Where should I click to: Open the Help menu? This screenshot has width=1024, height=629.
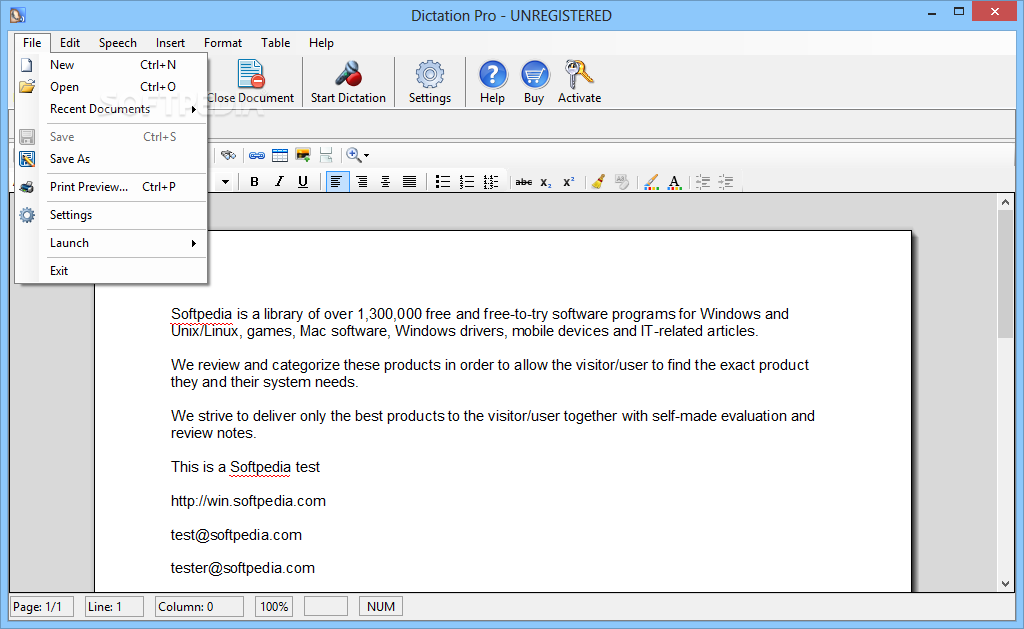pyautogui.click(x=321, y=42)
